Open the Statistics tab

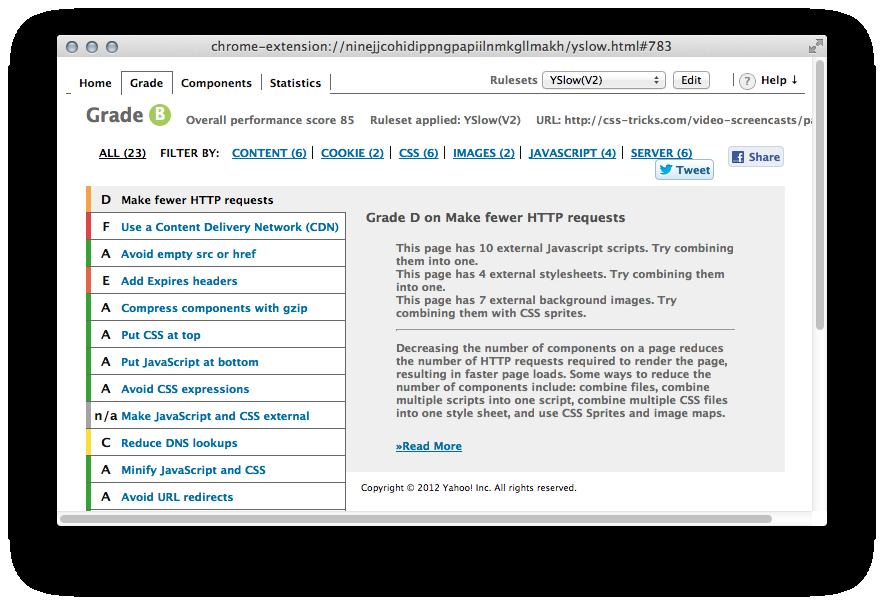(295, 83)
